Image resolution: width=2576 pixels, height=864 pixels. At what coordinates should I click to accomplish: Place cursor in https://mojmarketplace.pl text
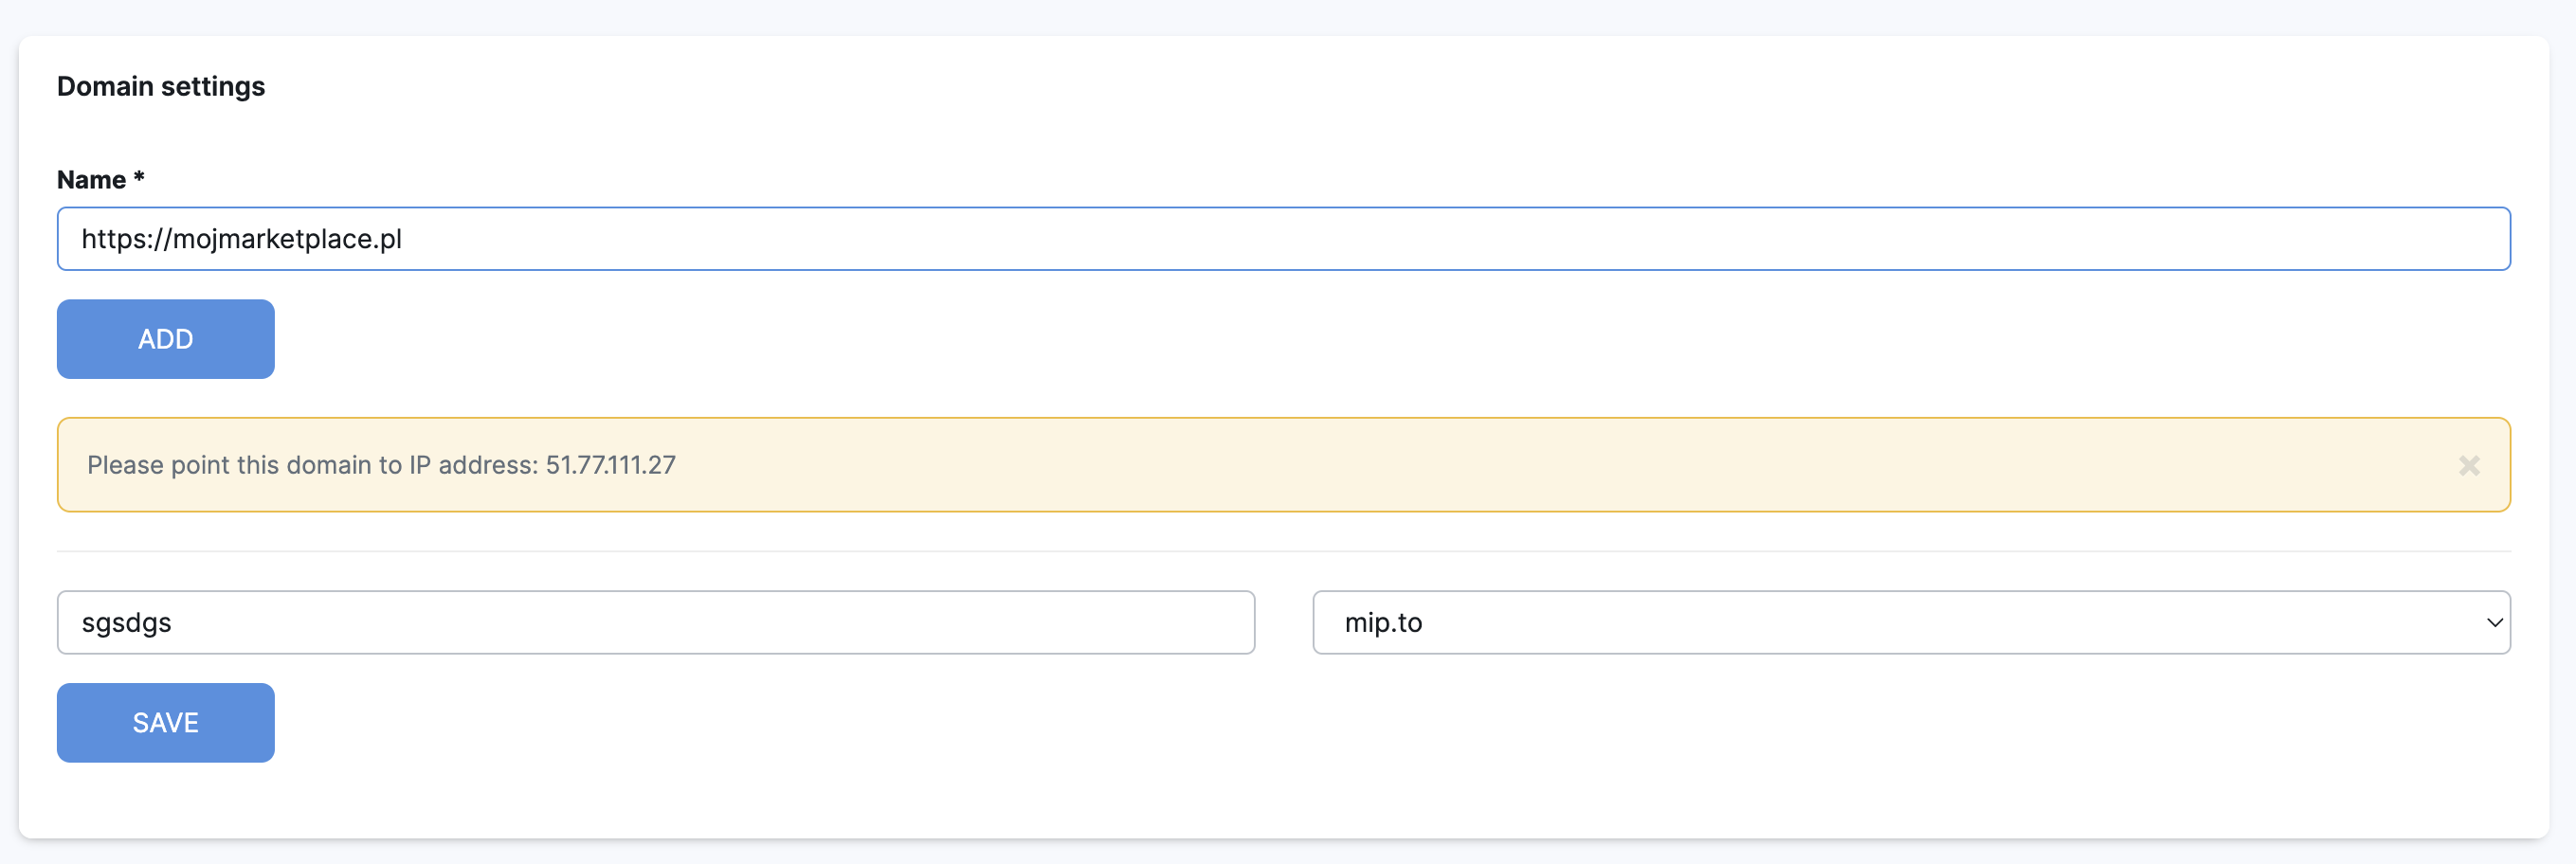[242, 239]
